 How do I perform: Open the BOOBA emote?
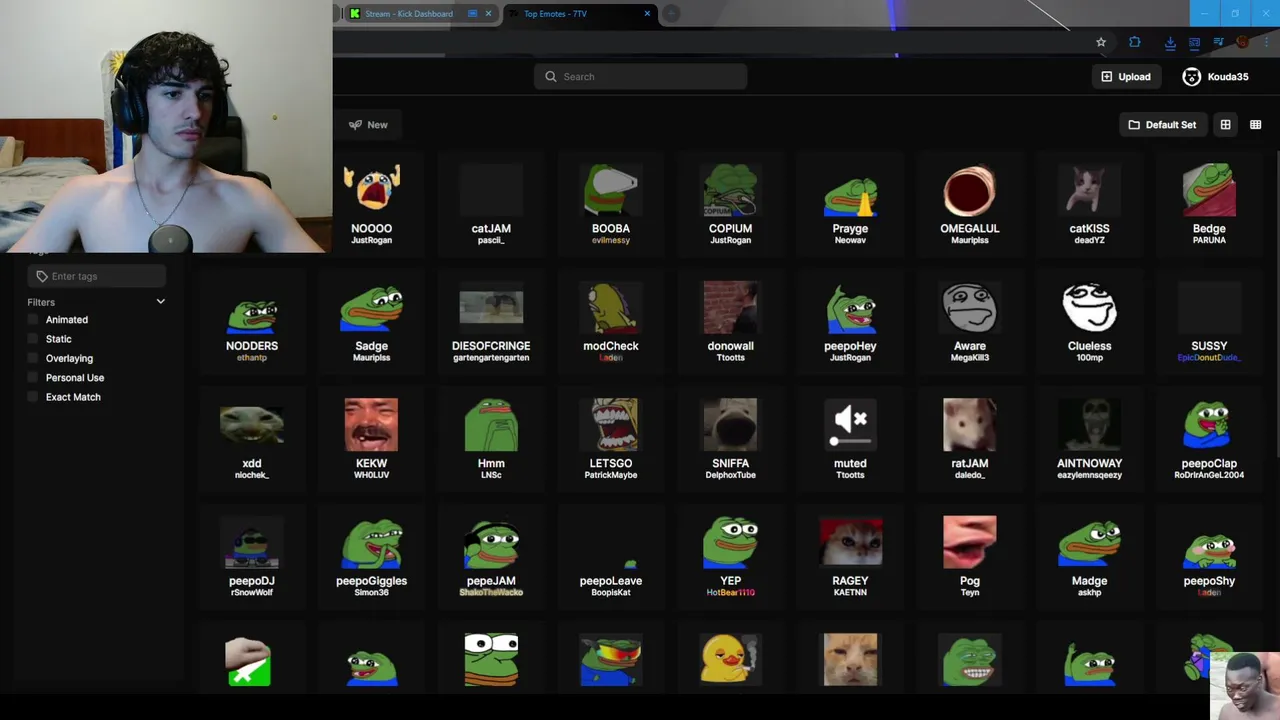pyautogui.click(x=610, y=204)
